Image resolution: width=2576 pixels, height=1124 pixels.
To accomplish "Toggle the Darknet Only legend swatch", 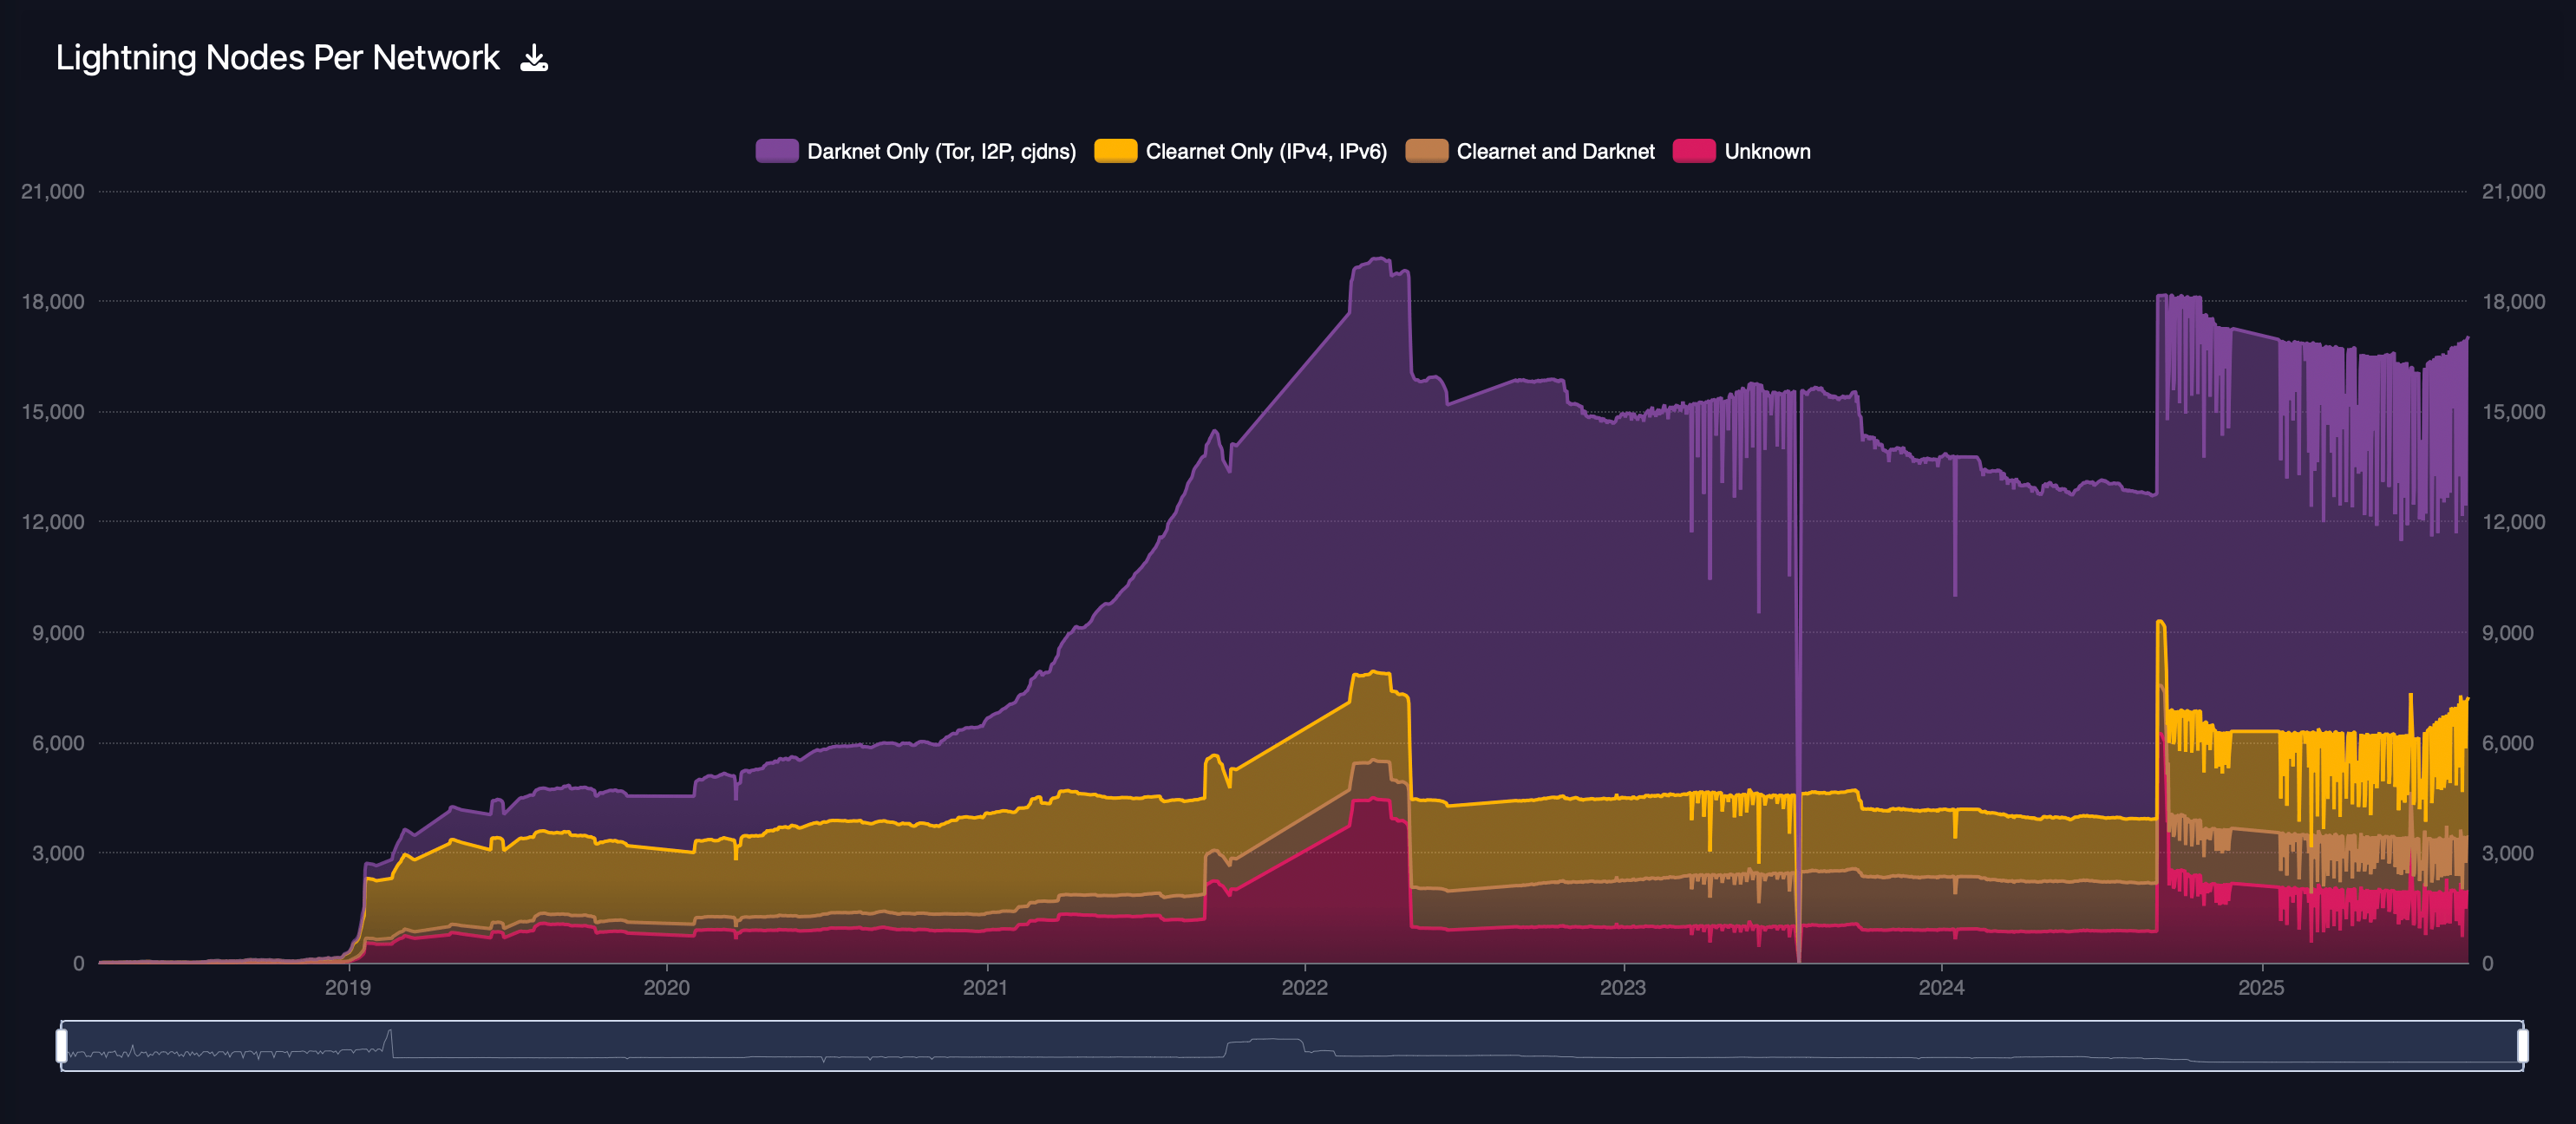I will [x=776, y=151].
